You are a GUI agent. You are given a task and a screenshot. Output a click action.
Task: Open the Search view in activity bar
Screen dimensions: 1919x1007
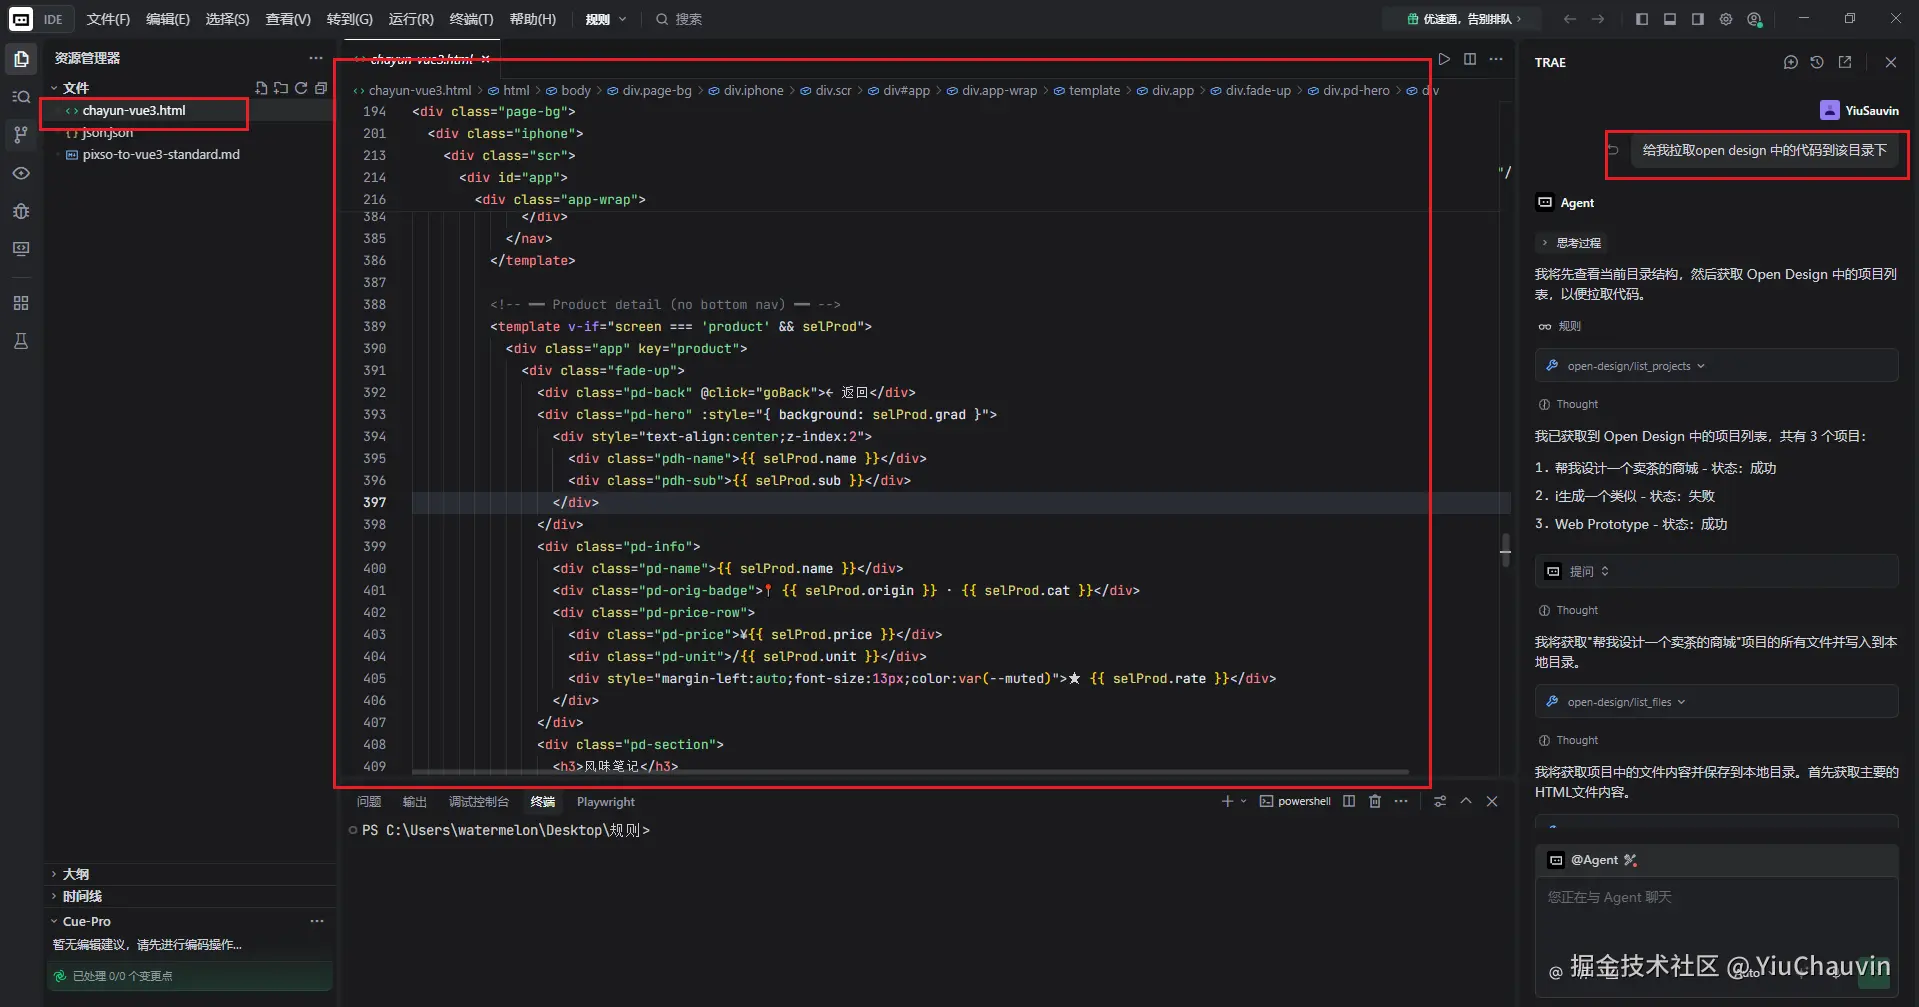pyautogui.click(x=21, y=96)
